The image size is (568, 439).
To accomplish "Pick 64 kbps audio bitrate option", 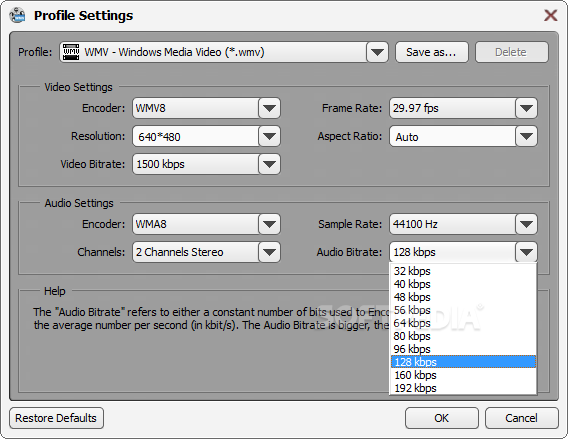I will [463, 323].
